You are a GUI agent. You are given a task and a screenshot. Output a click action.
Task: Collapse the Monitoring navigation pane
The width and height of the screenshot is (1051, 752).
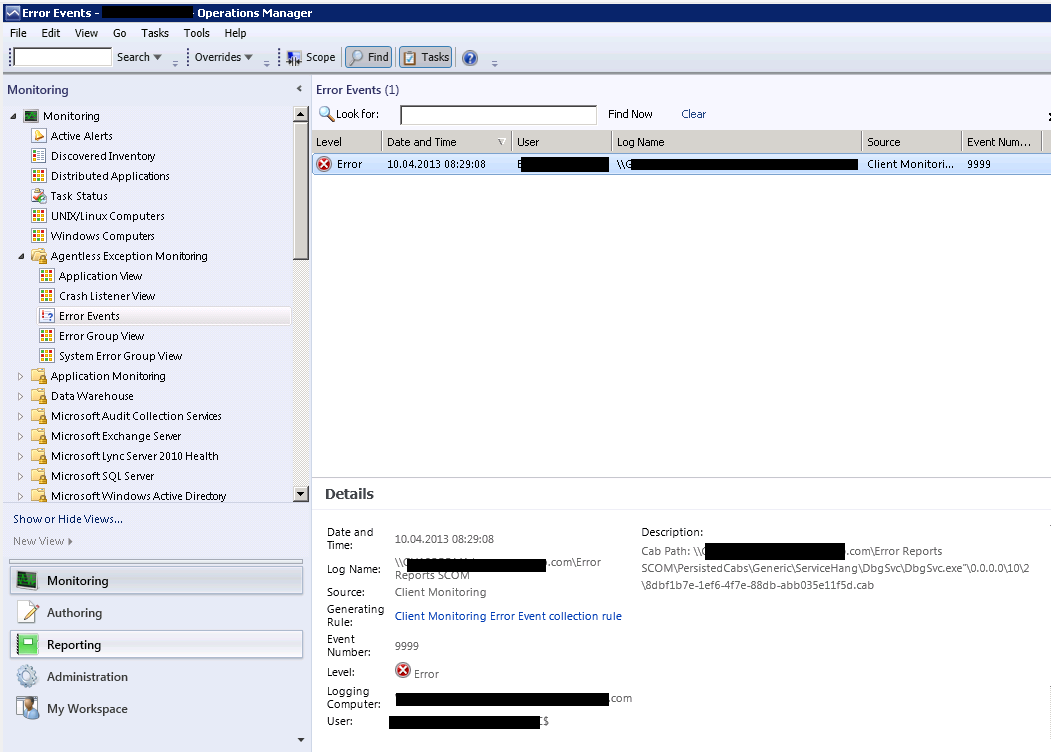click(x=298, y=89)
